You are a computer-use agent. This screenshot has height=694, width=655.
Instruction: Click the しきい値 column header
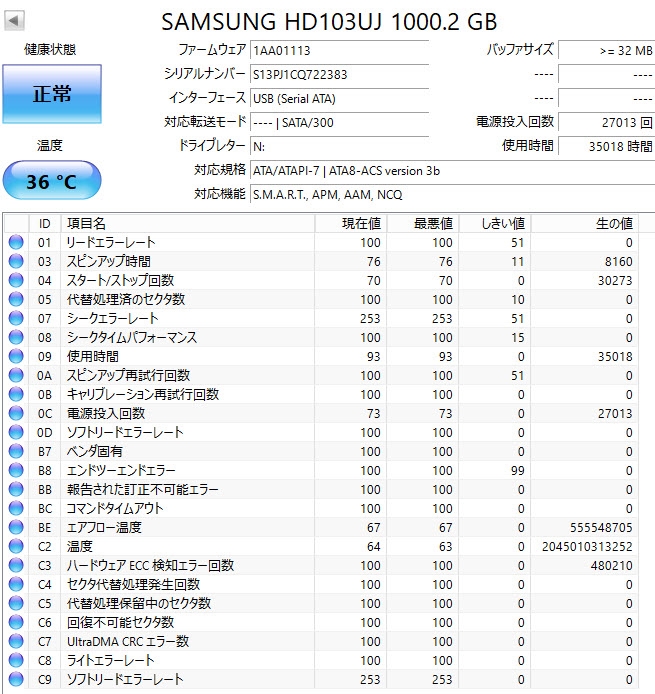(495, 224)
